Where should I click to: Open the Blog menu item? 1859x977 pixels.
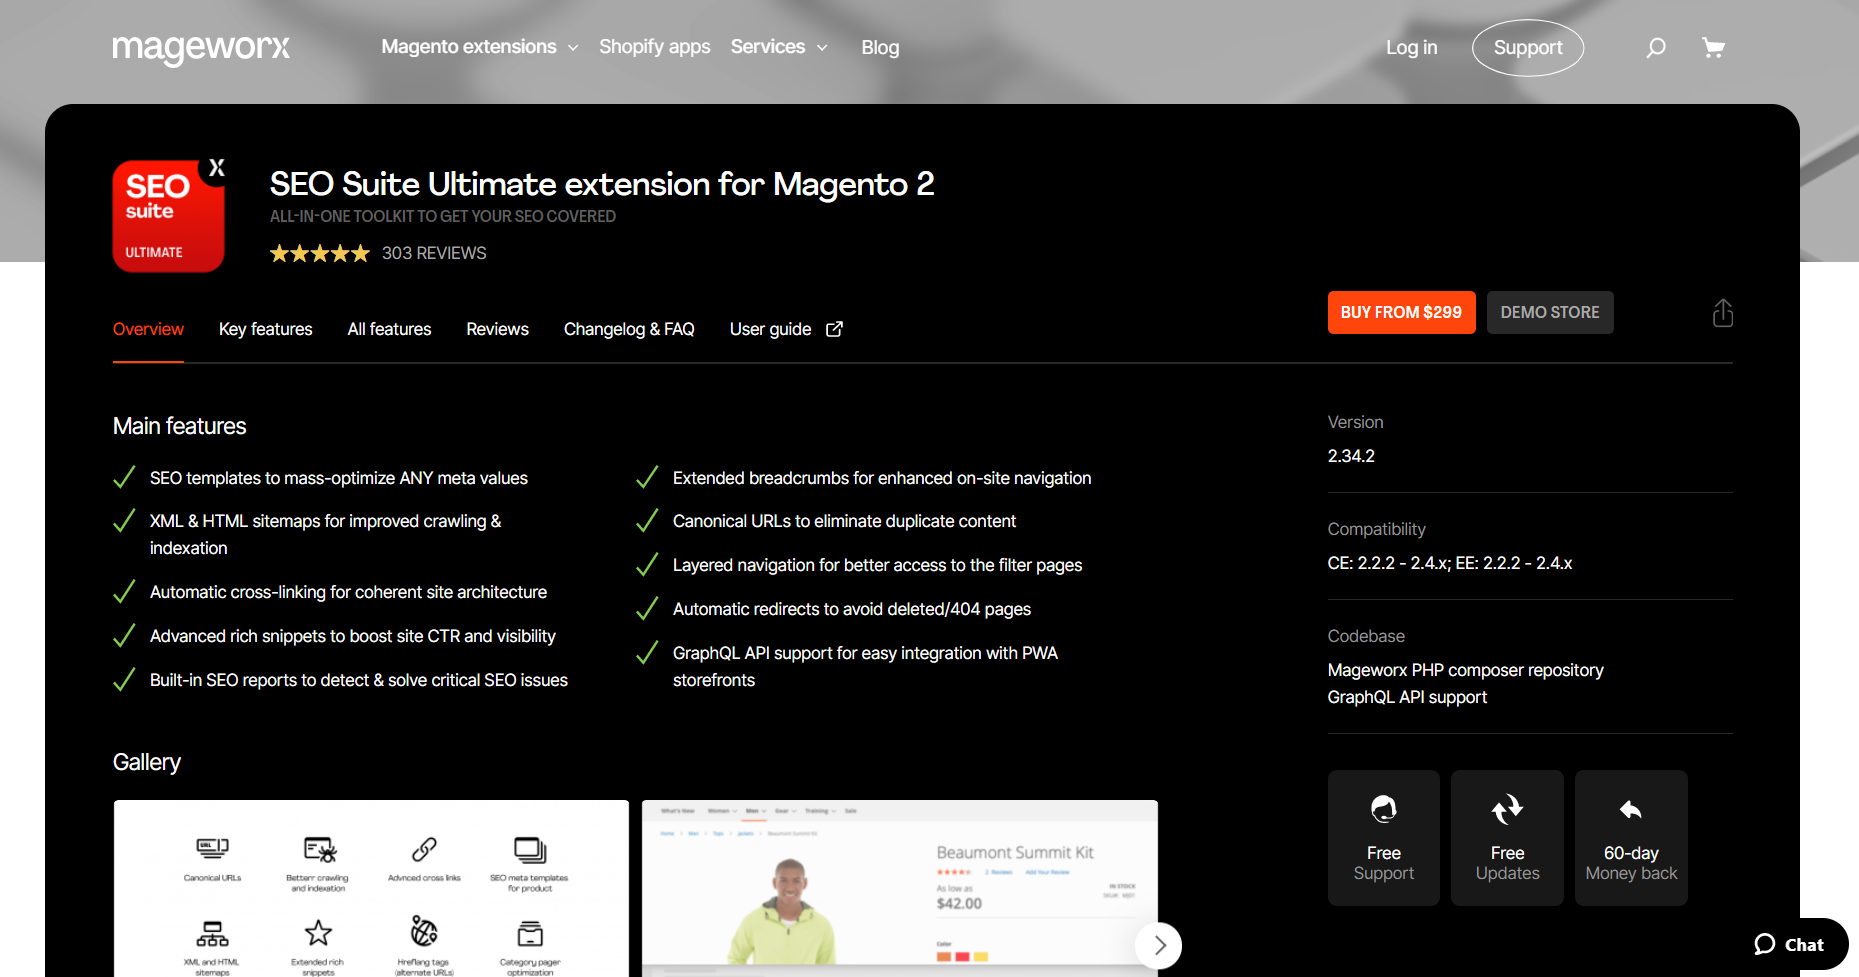pyautogui.click(x=880, y=47)
